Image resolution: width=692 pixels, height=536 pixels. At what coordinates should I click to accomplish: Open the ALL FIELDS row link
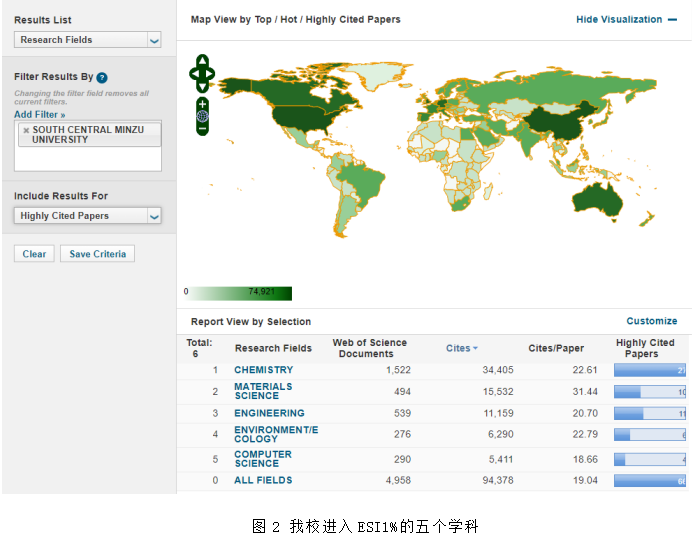pos(263,480)
